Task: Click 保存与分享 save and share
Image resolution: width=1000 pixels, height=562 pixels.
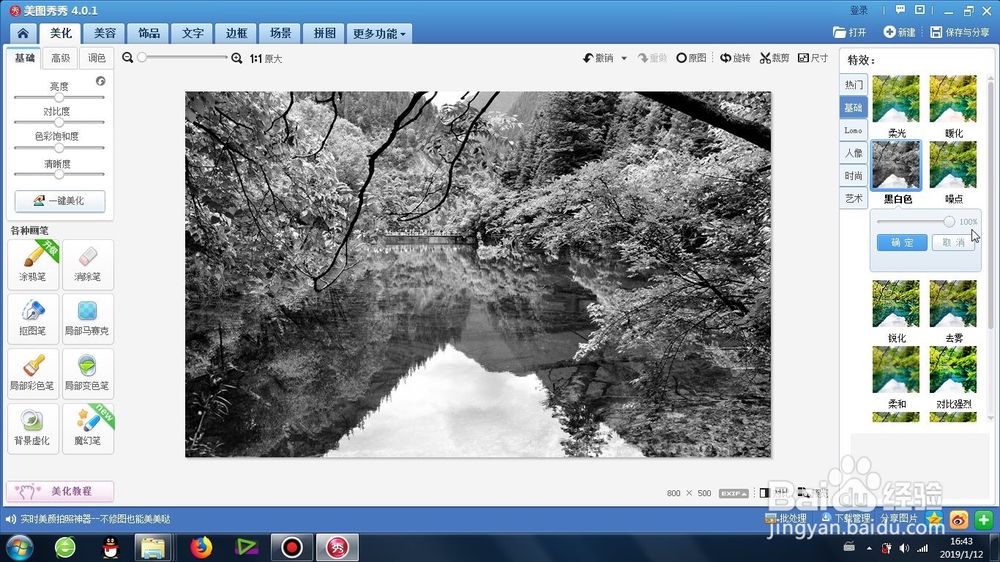Action: pyautogui.click(x=960, y=32)
